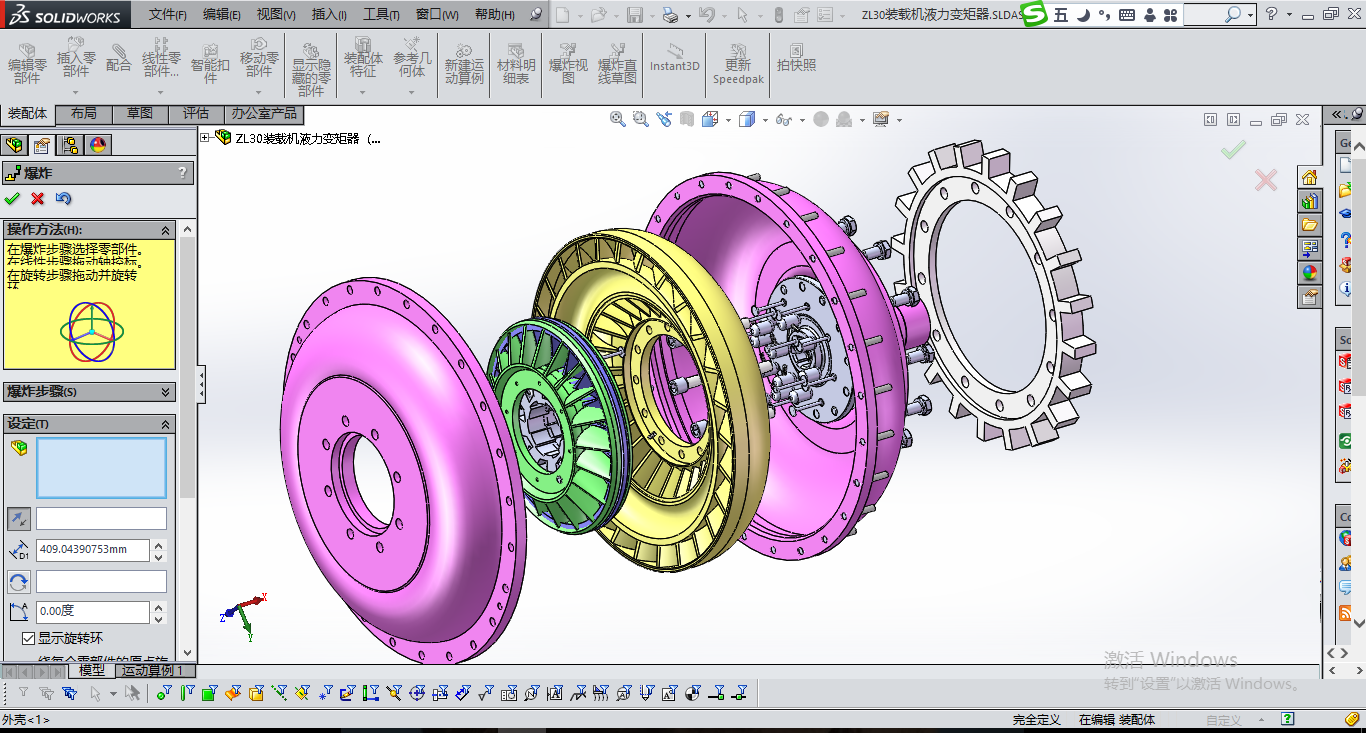Click the Filter Vertices icon in selection filter toolbar
1366x733 pixels.
tap(164, 692)
